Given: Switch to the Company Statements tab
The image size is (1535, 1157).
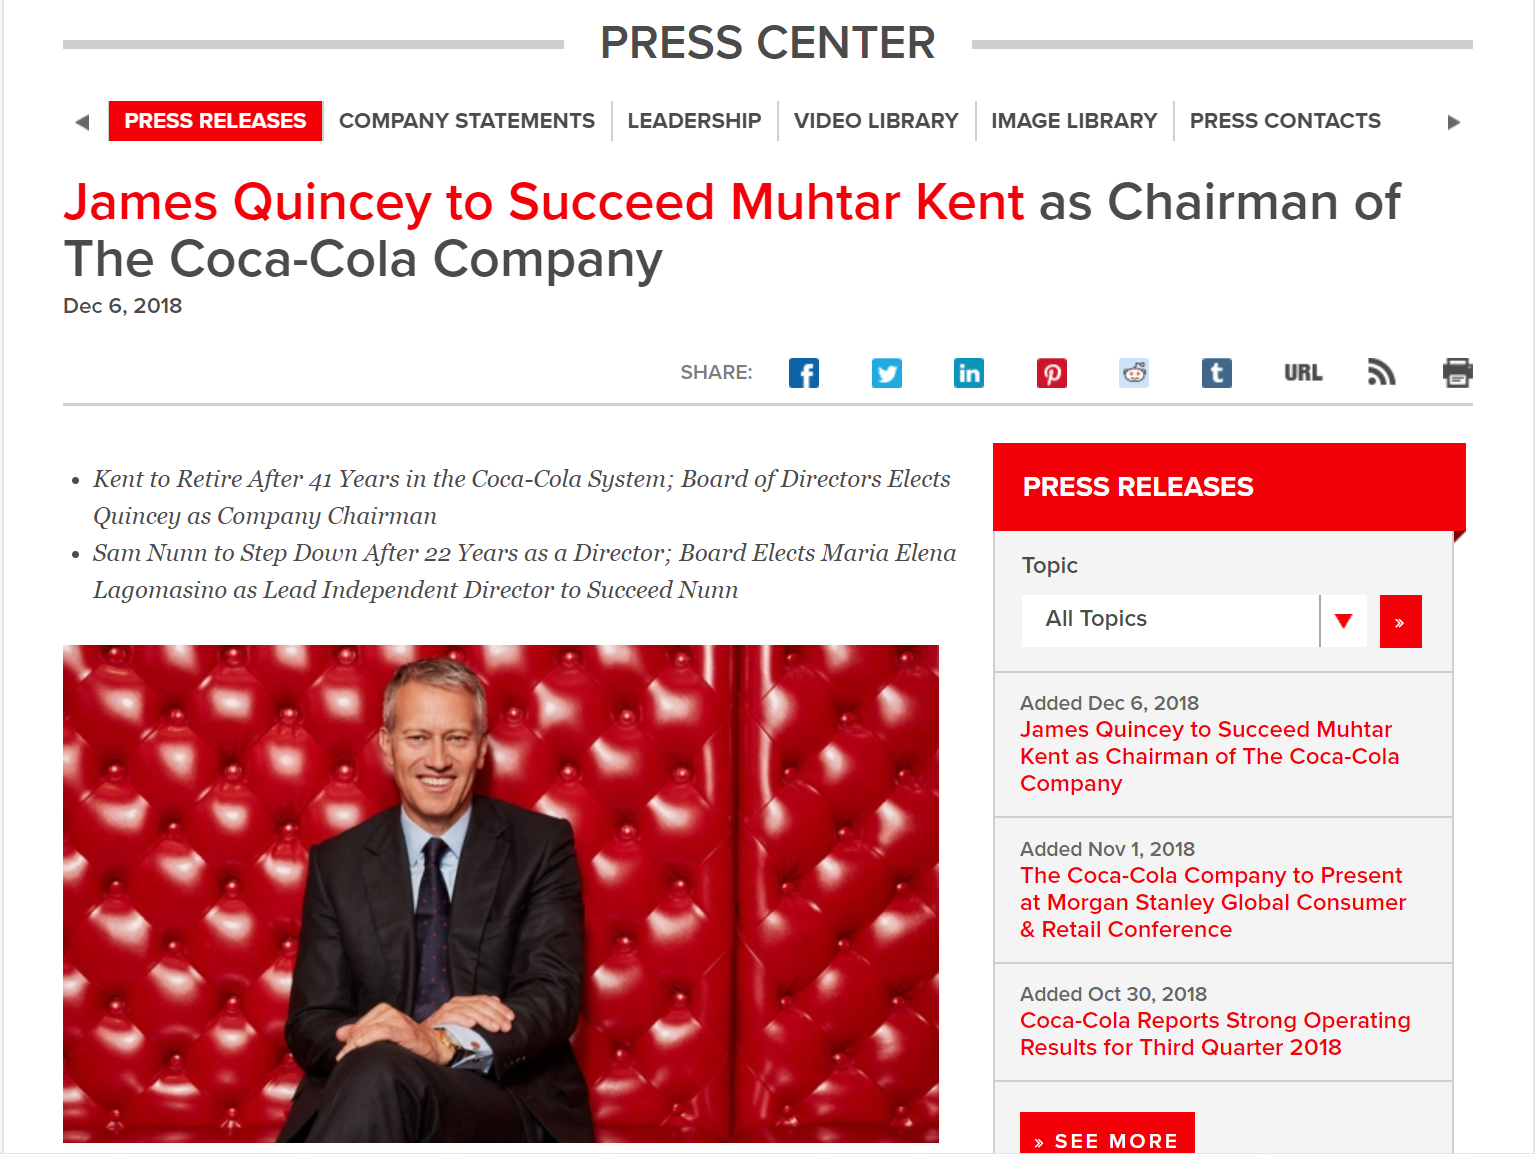Looking at the screenshot, I should point(467,121).
